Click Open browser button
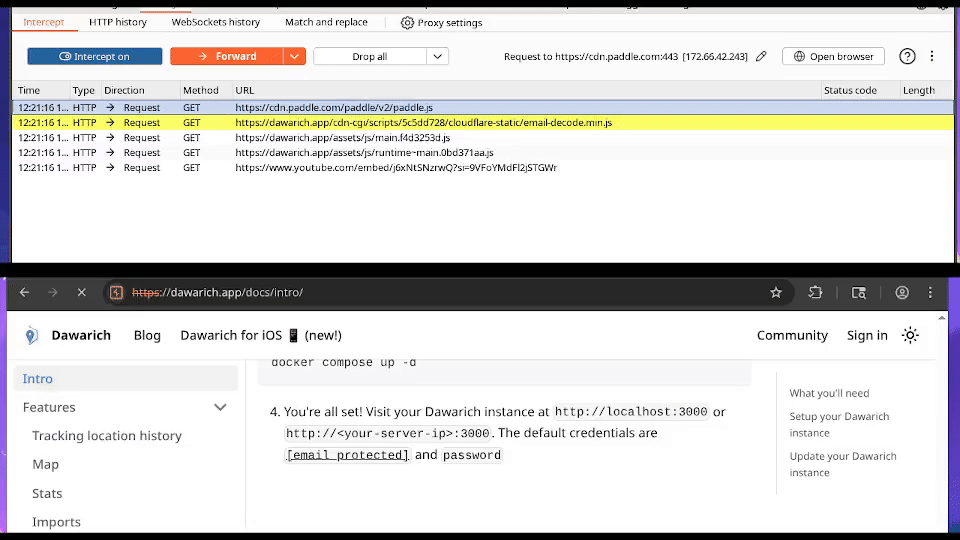Viewport: 960px width, 540px height. [x=833, y=56]
